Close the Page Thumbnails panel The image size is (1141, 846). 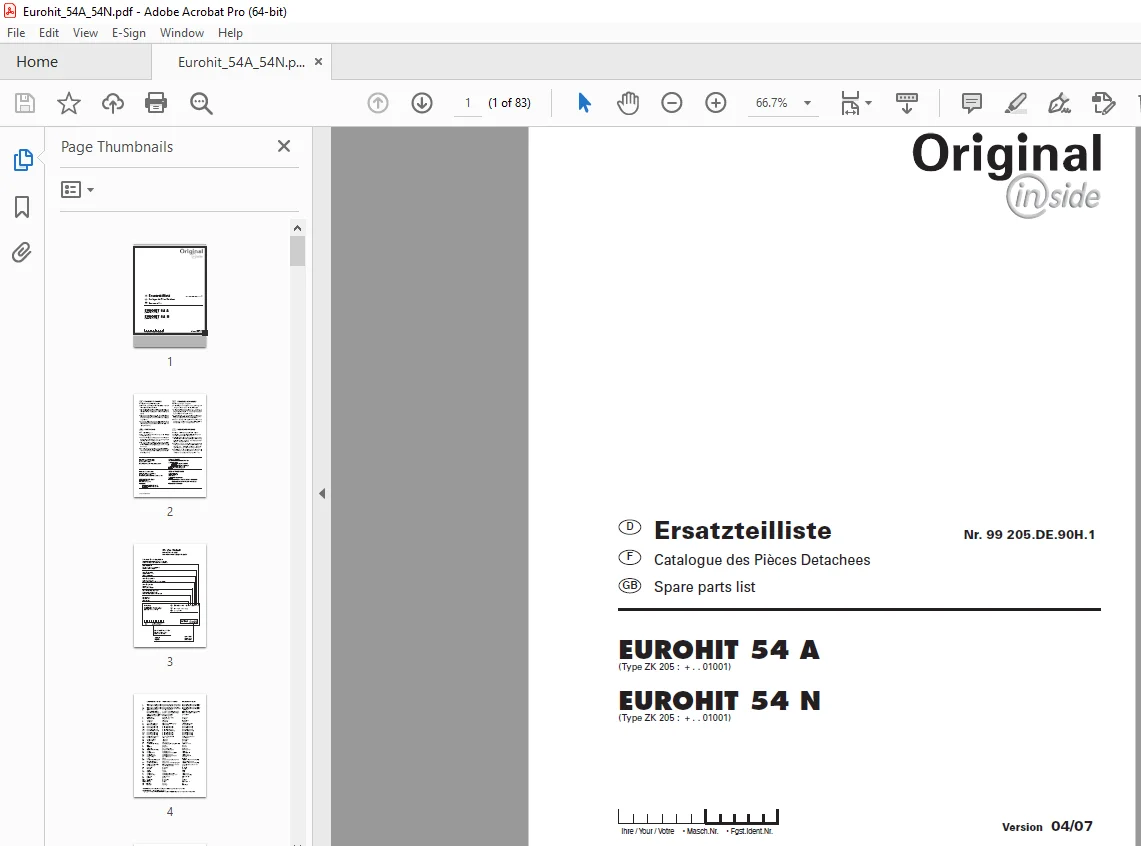pyautogui.click(x=284, y=146)
